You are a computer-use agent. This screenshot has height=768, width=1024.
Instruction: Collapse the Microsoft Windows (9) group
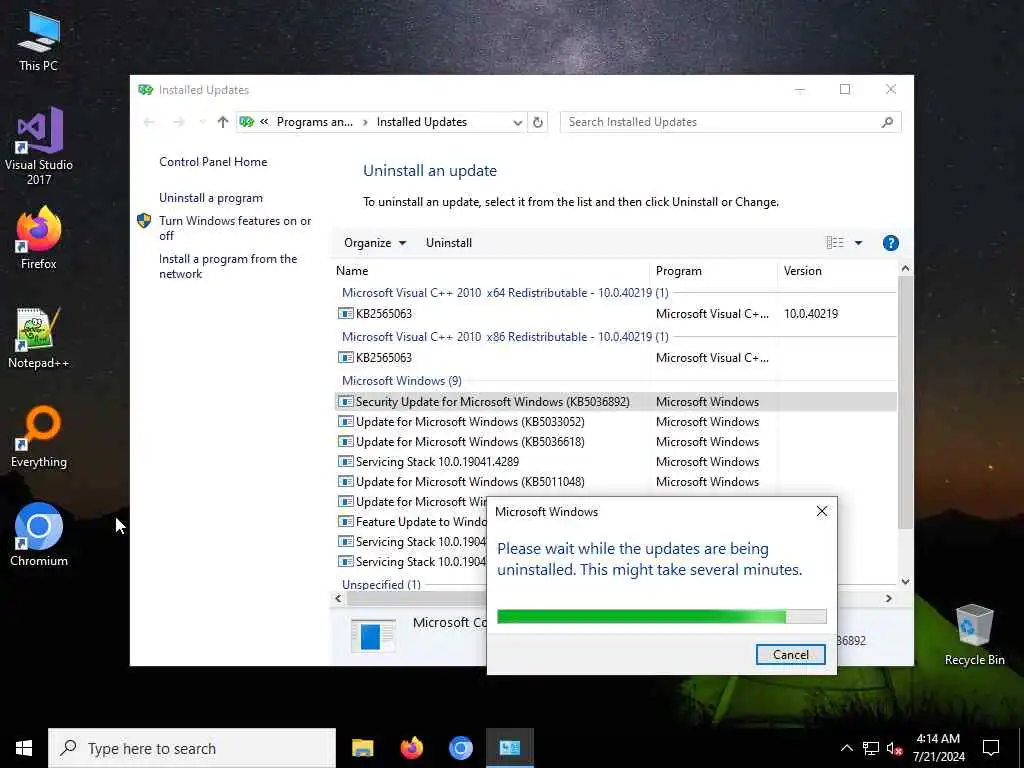click(x=402, y=381)
